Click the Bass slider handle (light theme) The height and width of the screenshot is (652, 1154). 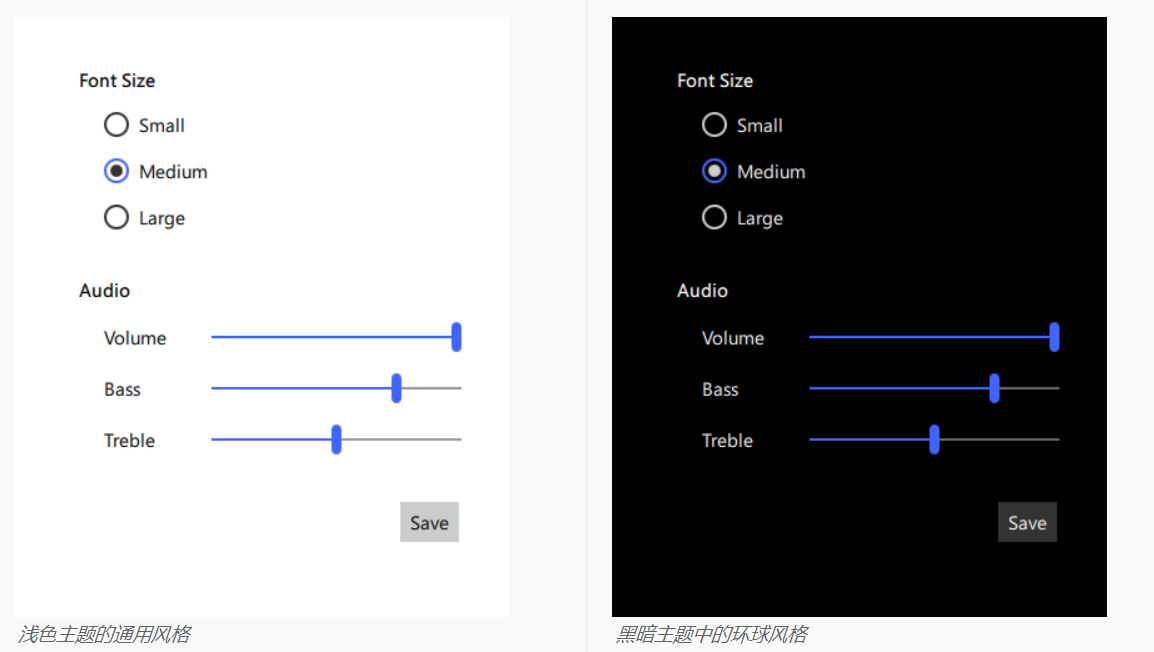[x=396, y=388]
